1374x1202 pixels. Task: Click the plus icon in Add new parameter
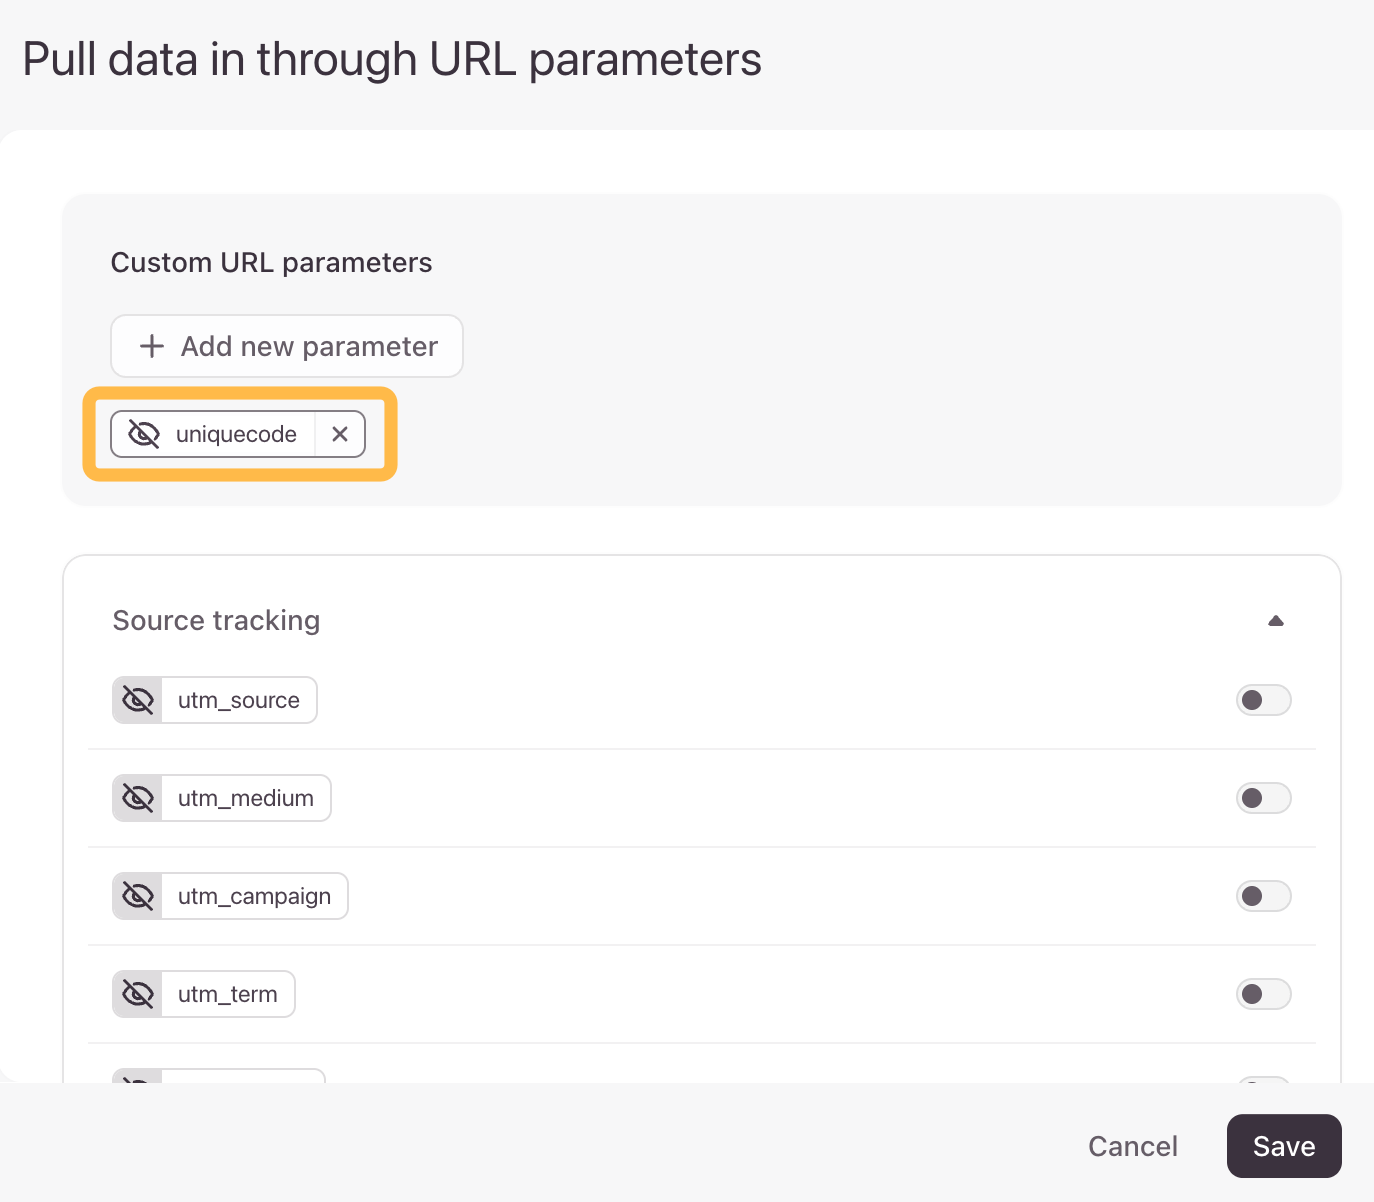[x=152, y=346]
